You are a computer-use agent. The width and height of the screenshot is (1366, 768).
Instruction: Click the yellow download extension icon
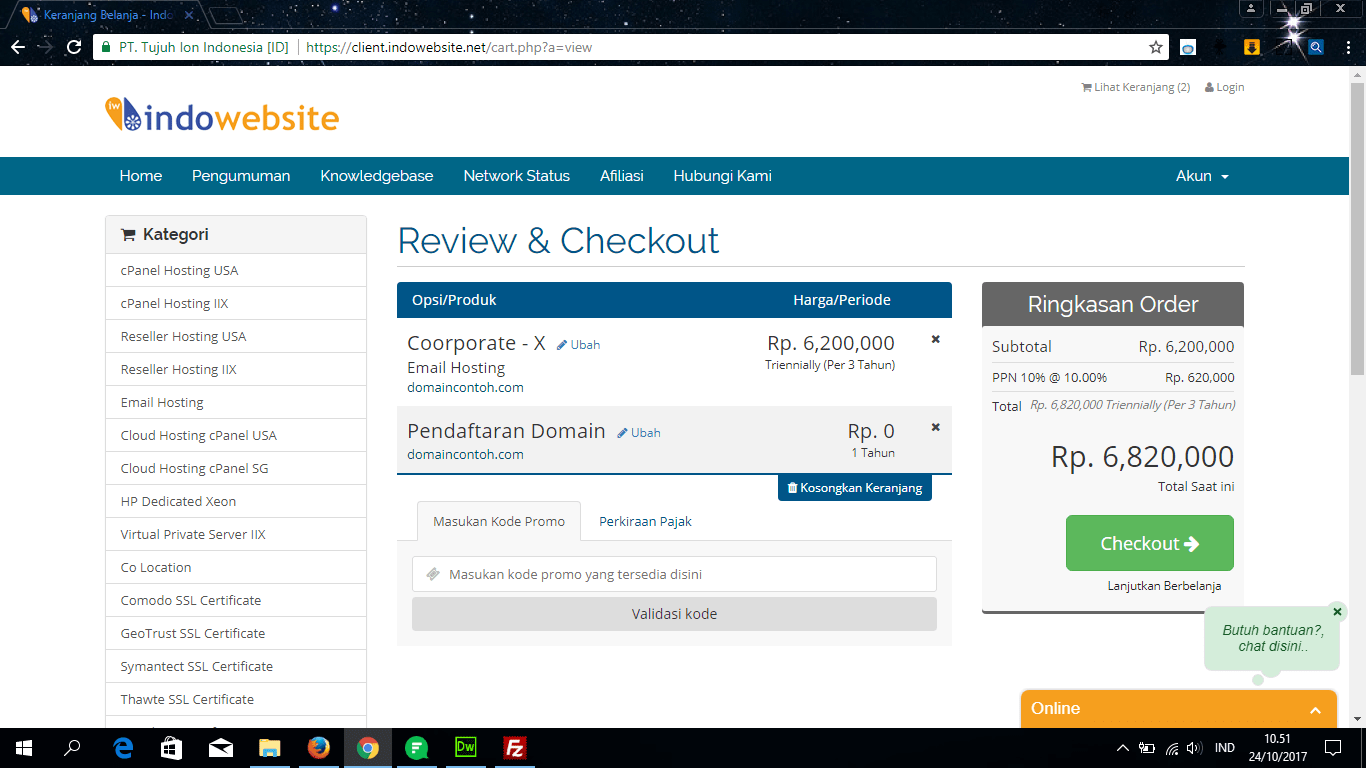tap(1251, 47)
